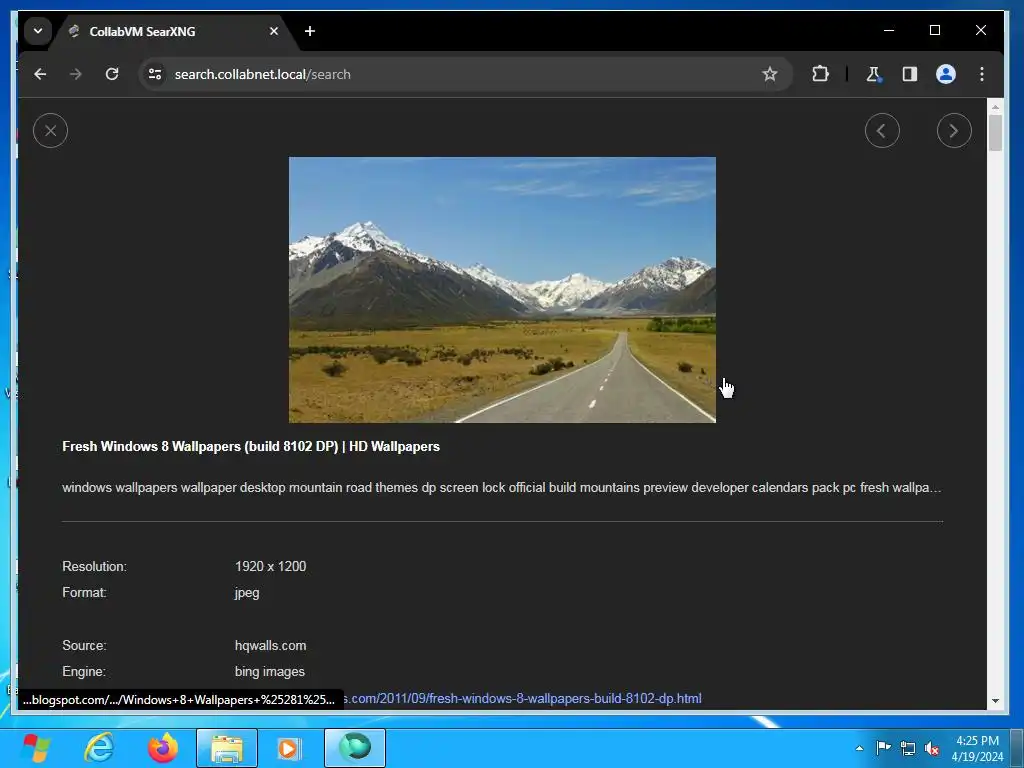Click the hqwalls.com source value
Screen dimensions: 1024x768
(270, 645)
